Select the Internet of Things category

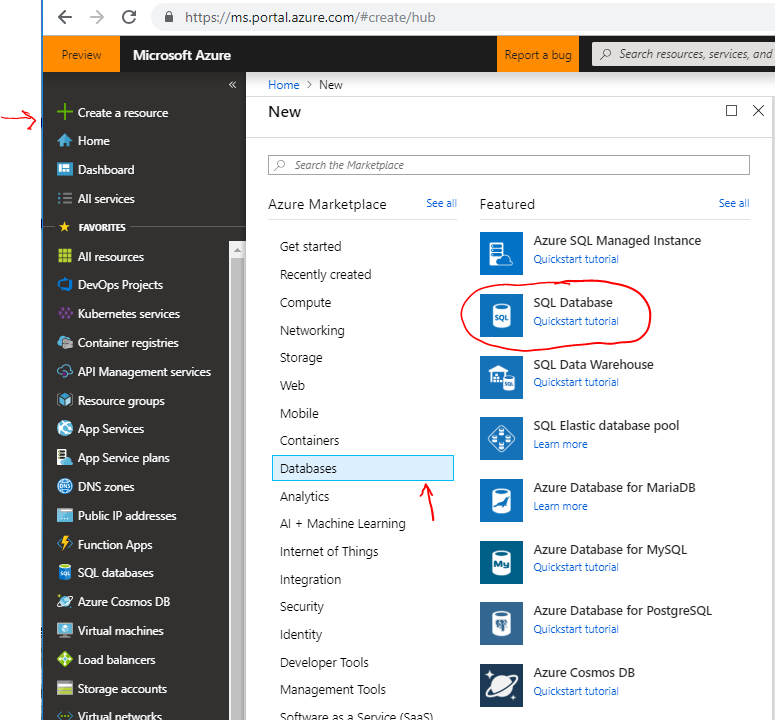[x=329, y=551]
